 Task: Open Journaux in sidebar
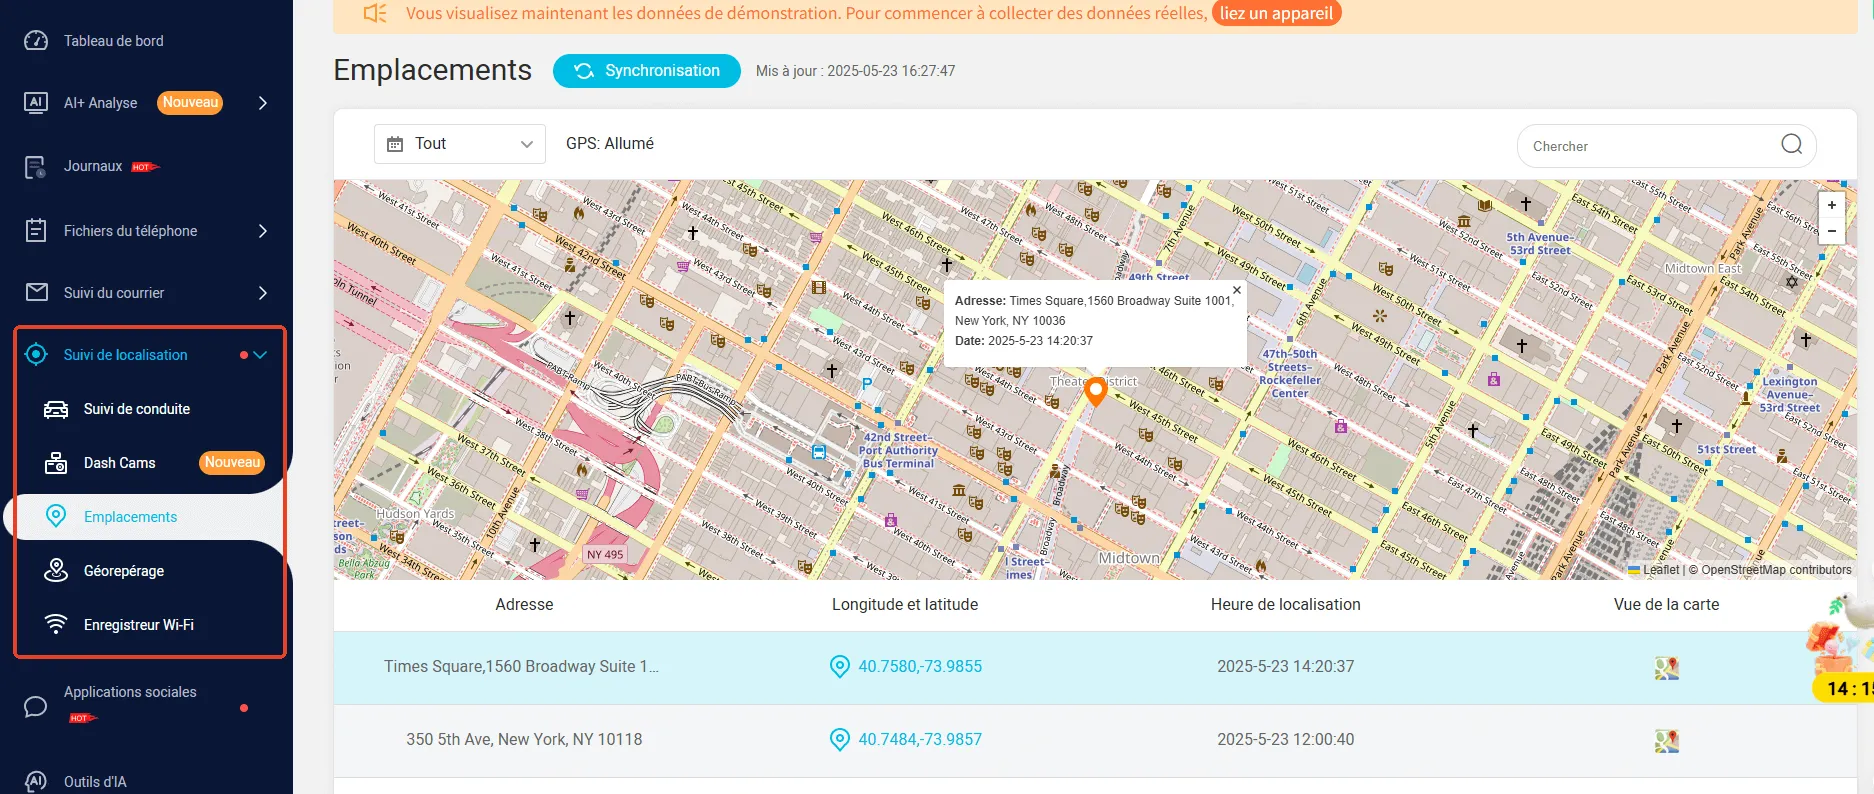coord(93,166)
